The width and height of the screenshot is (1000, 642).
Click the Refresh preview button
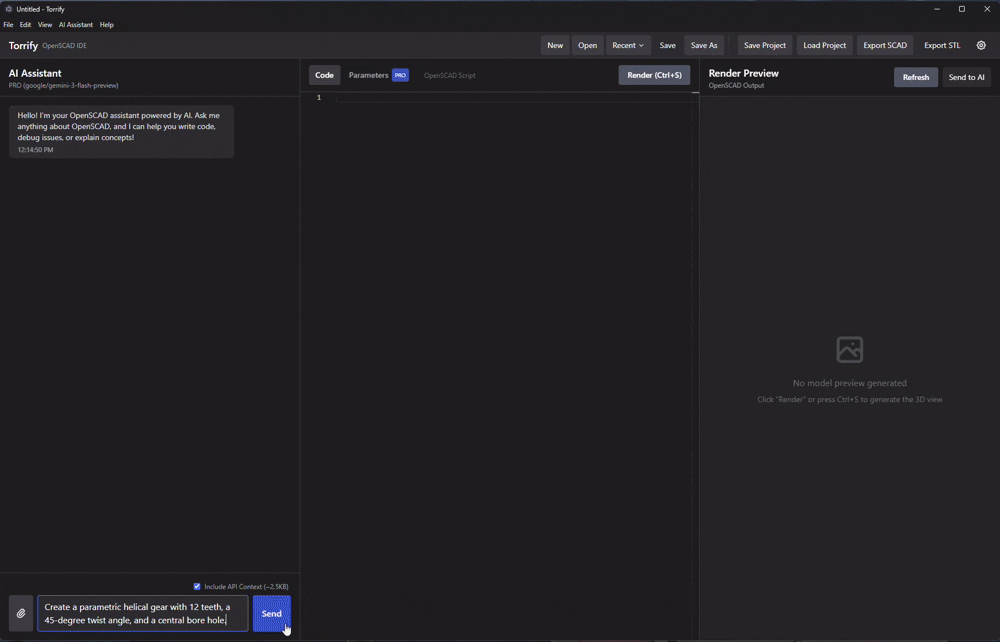[x=915, y=77]
